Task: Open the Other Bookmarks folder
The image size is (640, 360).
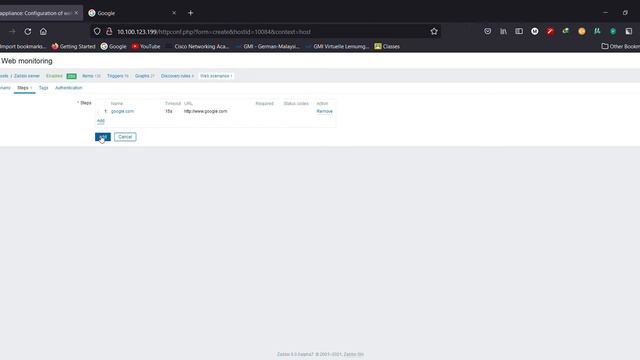Action: (x=620, y=47)
